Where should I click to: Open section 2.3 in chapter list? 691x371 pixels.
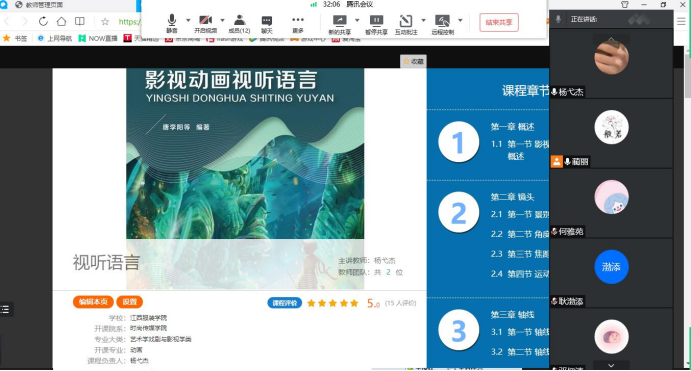click(x=520, y=254)
